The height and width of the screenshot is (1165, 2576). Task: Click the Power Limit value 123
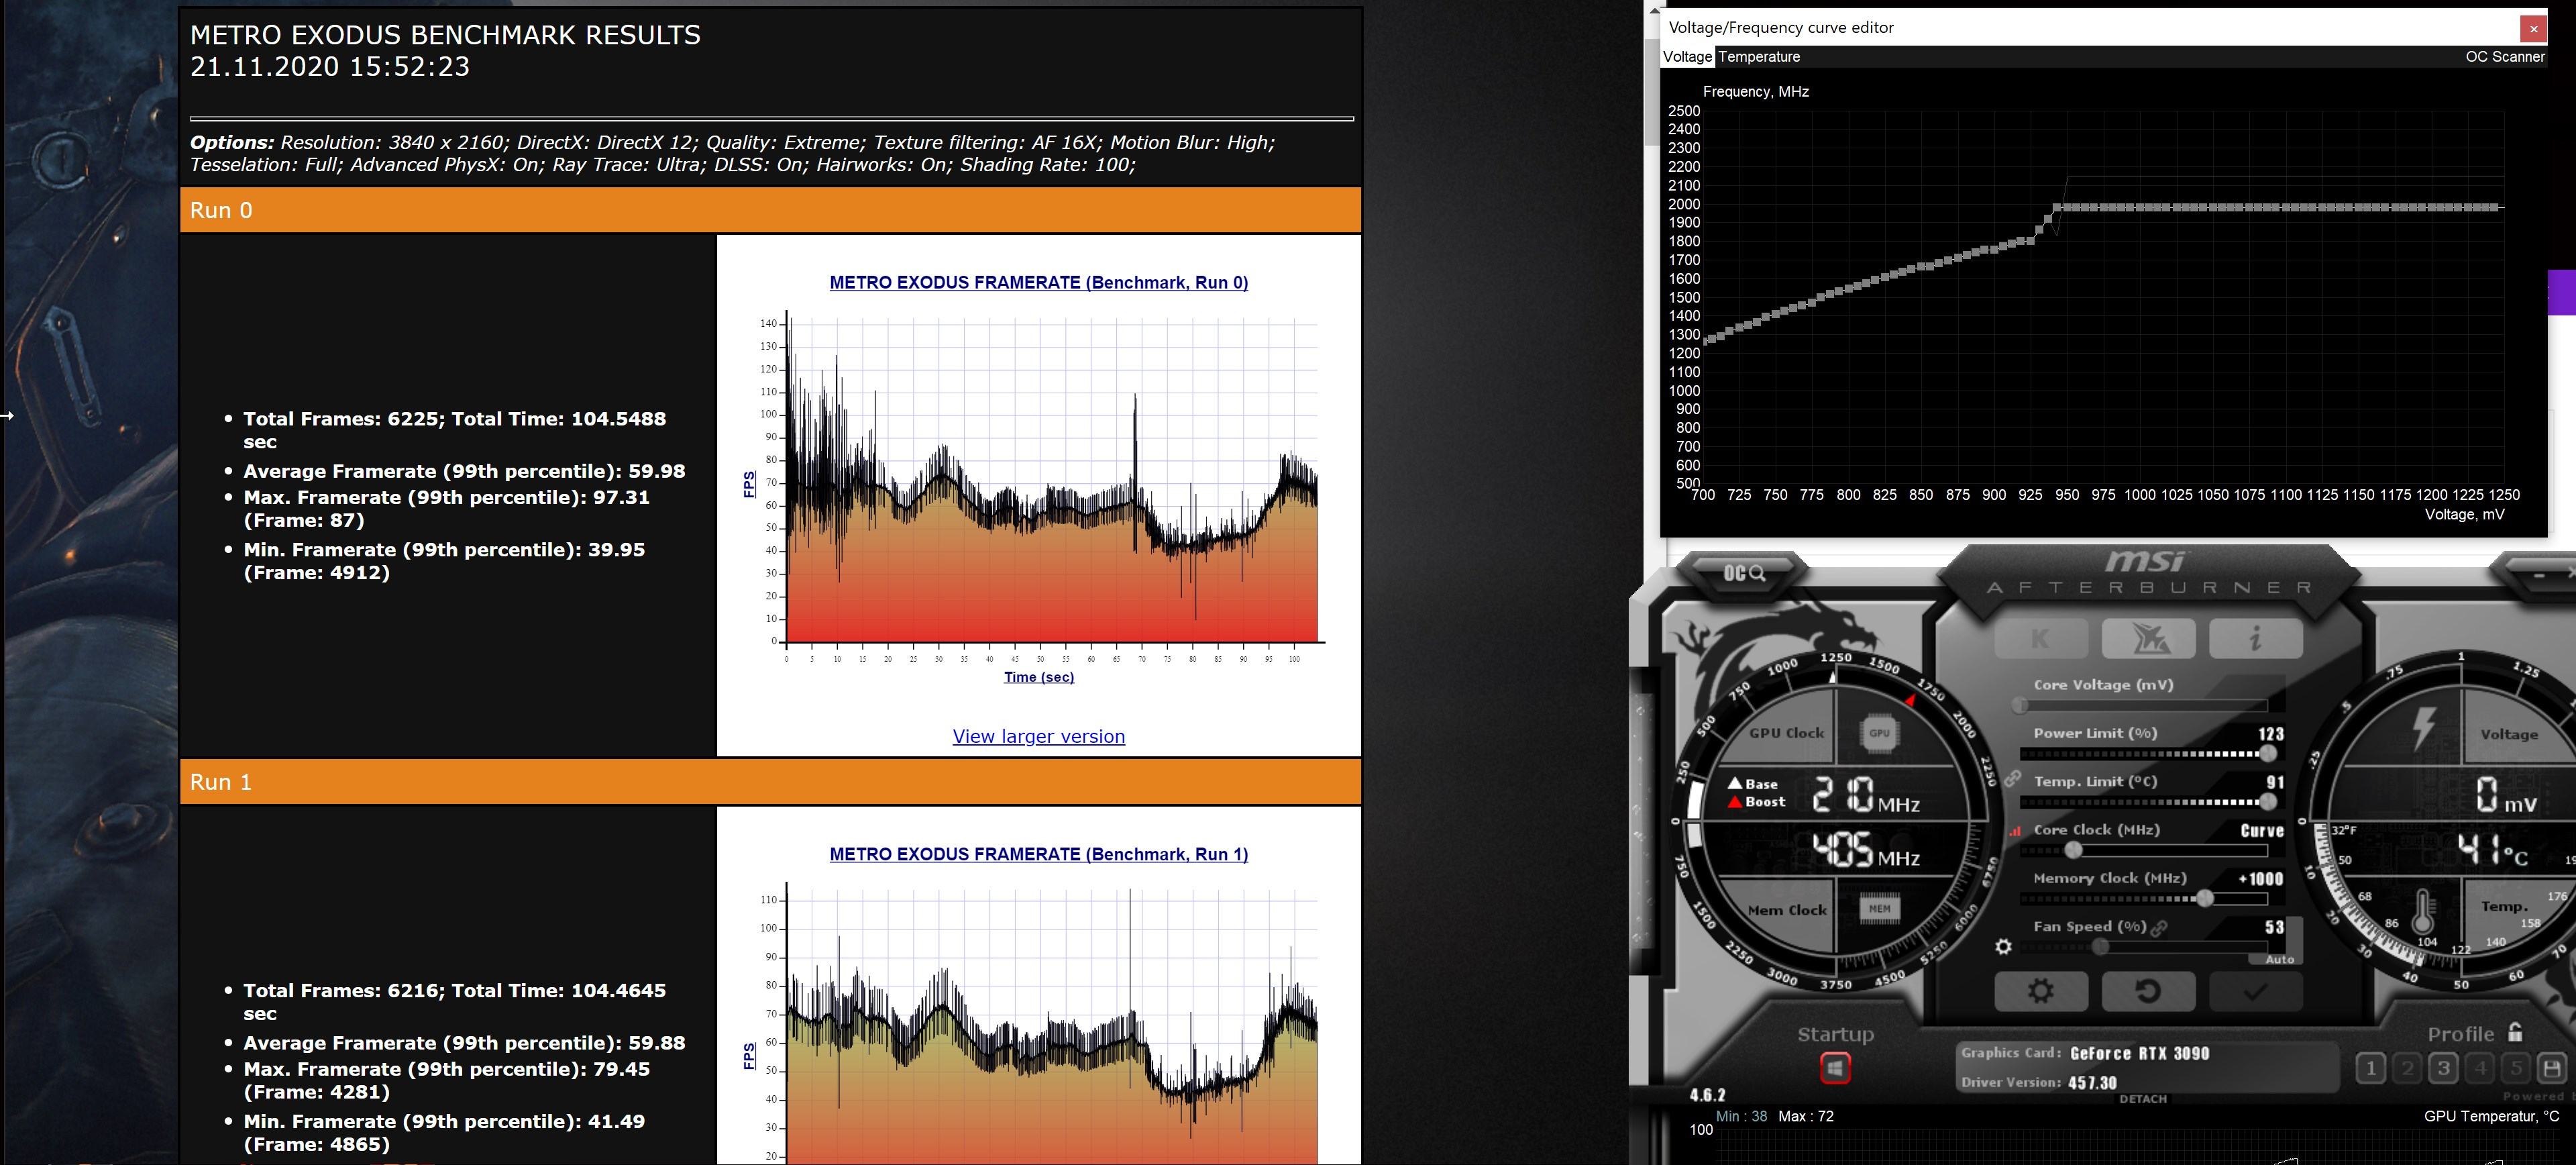[2270, 734]
